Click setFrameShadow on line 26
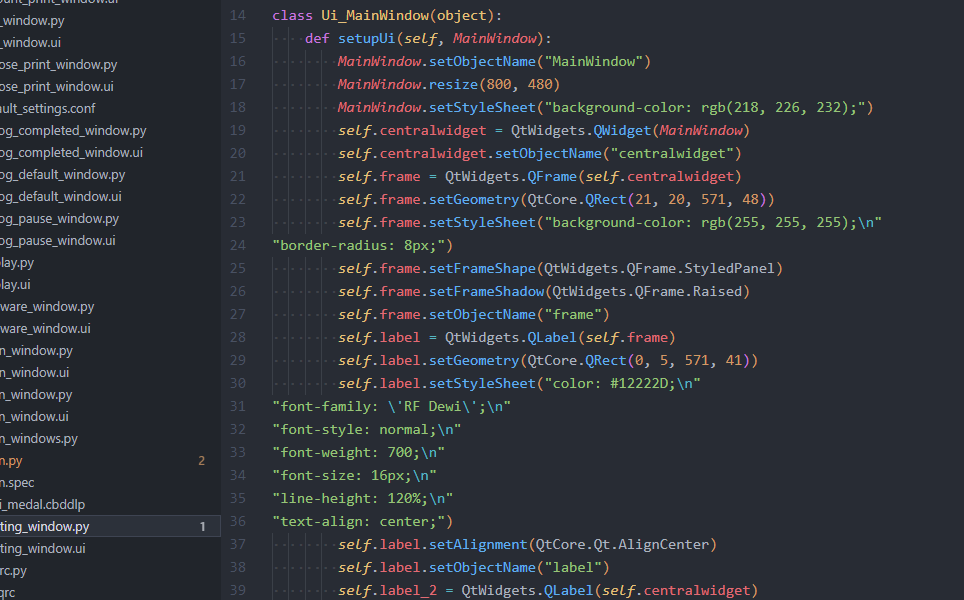The height and width of the screenshot is (600, 964). pyautogui.click(x=486, y=291)
